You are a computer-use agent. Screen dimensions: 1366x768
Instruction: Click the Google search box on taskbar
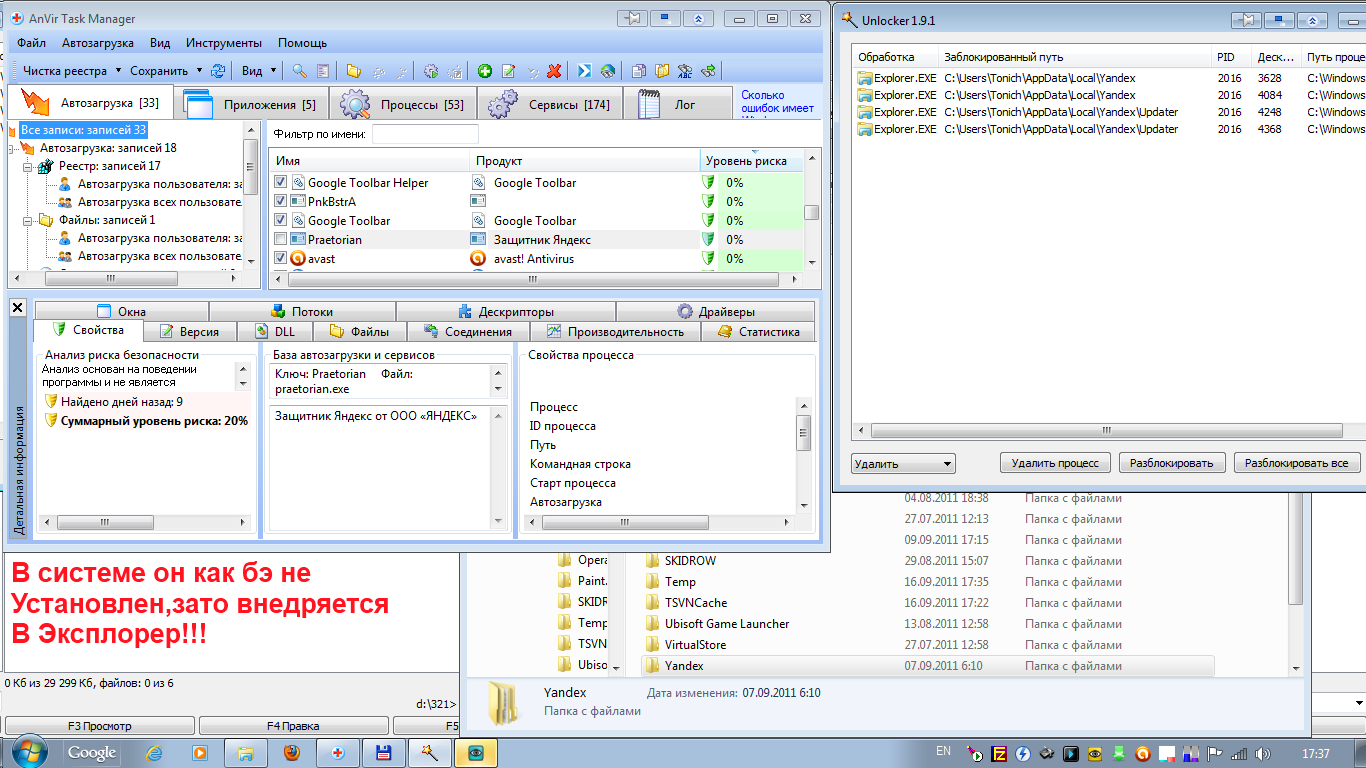92,753
